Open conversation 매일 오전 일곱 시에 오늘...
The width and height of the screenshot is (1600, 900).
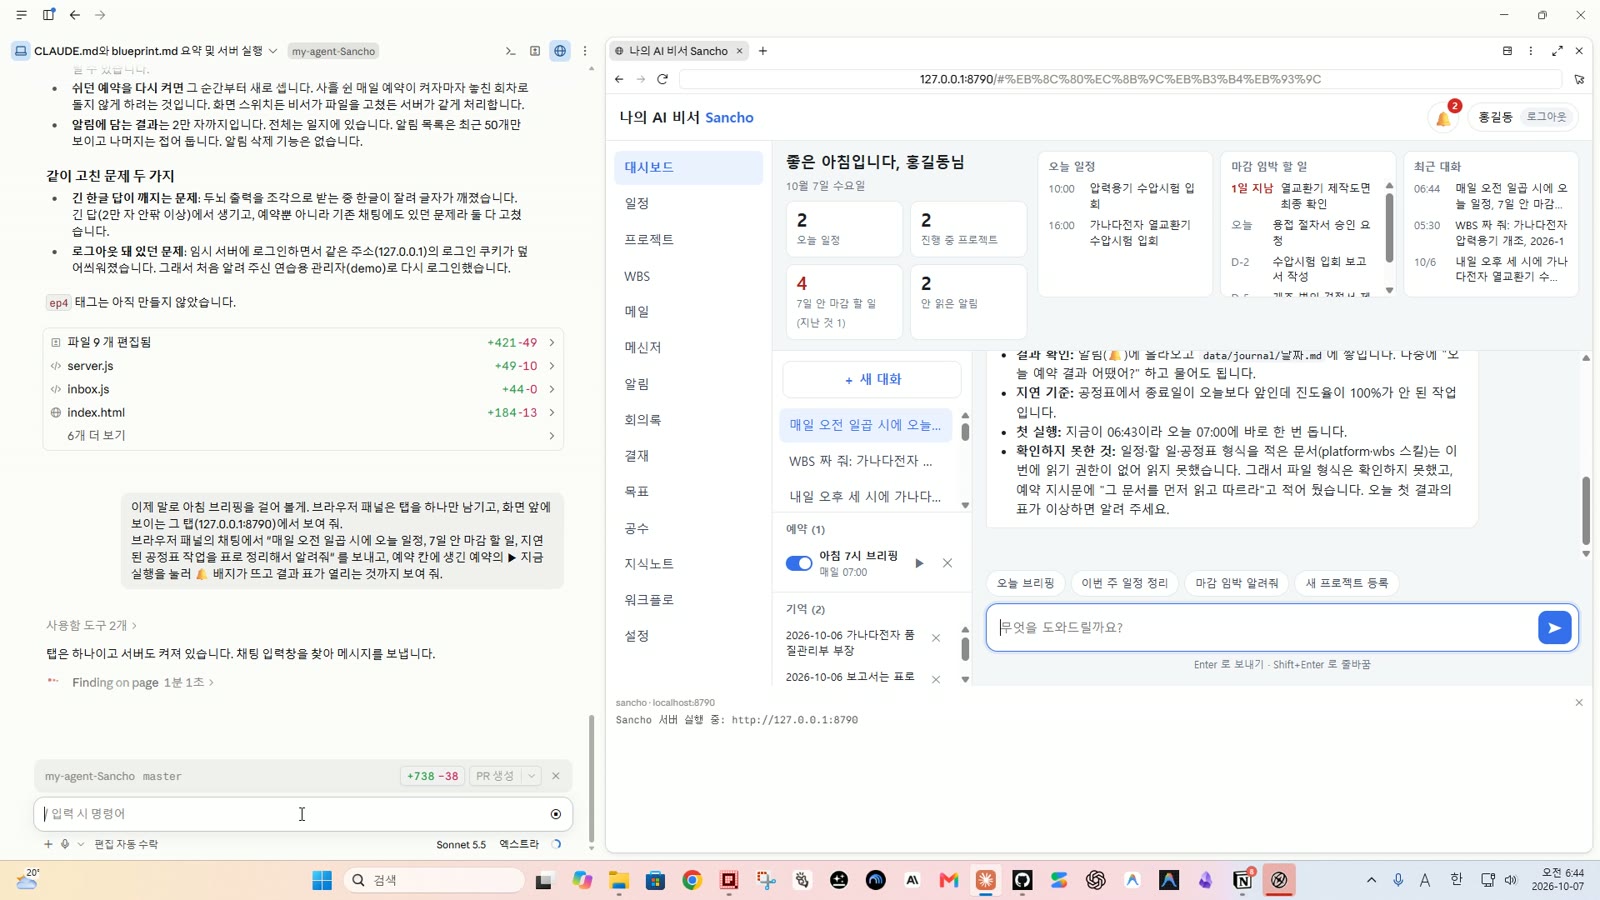(x=866, y=425)
